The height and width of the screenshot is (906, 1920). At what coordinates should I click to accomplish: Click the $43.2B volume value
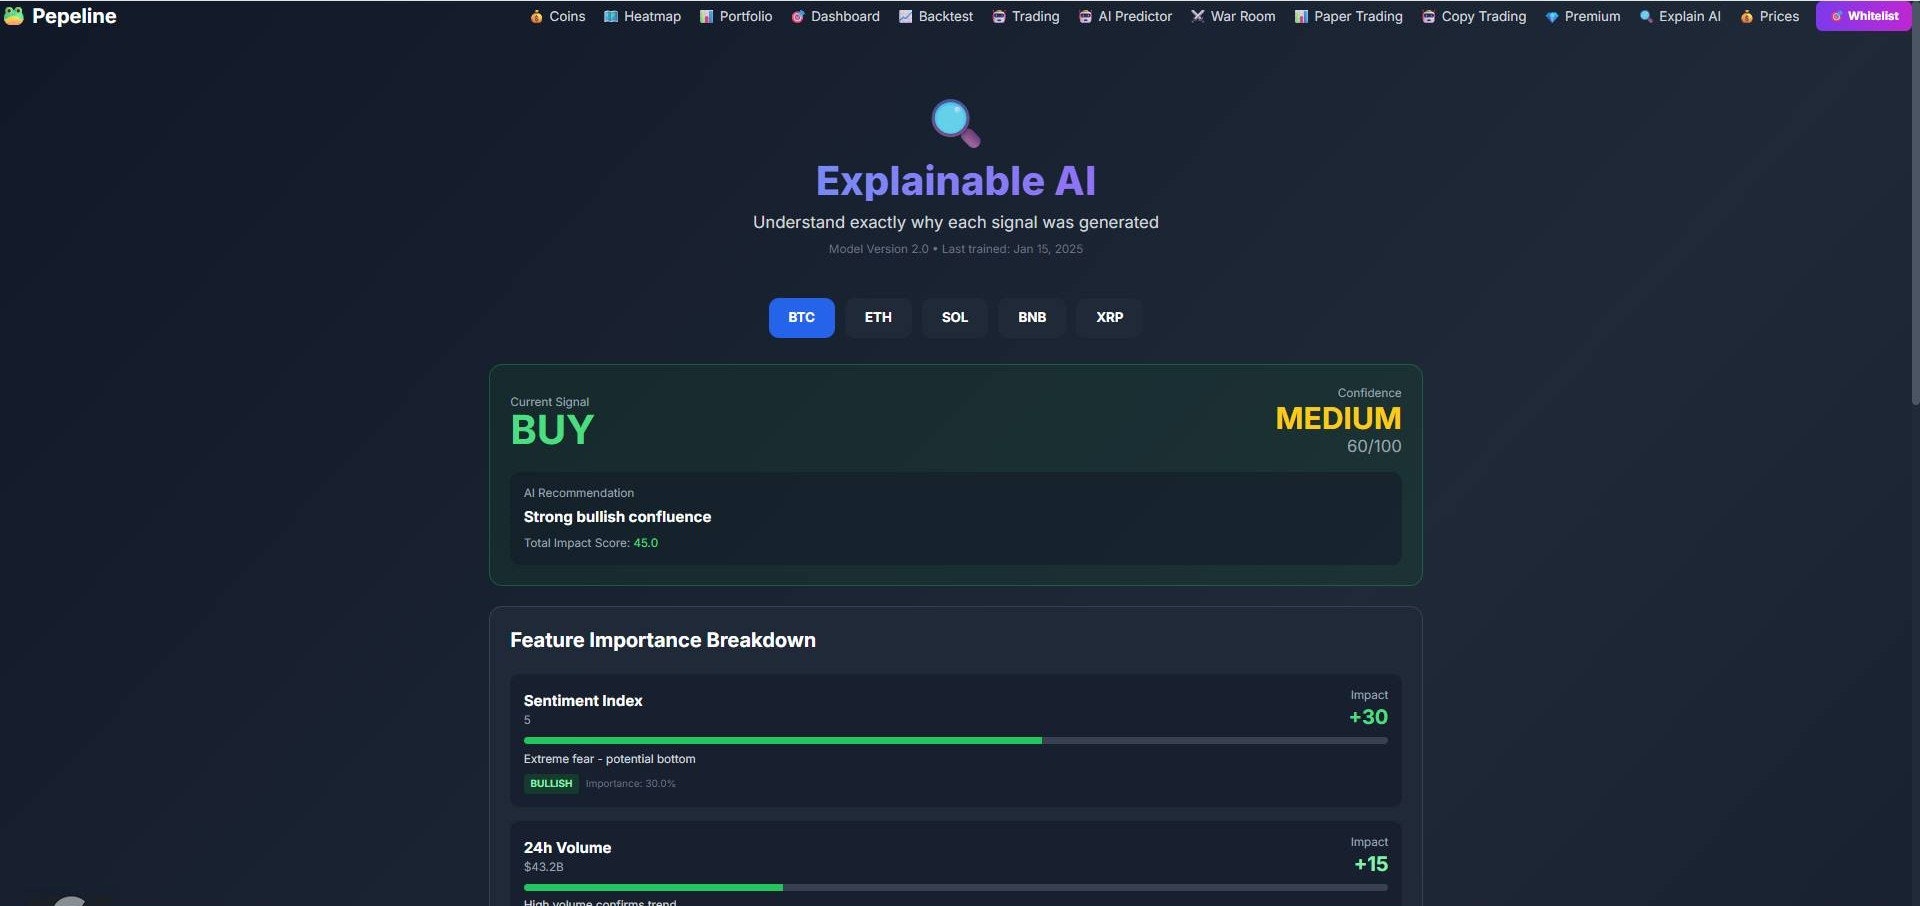click(x=543, y=867)
